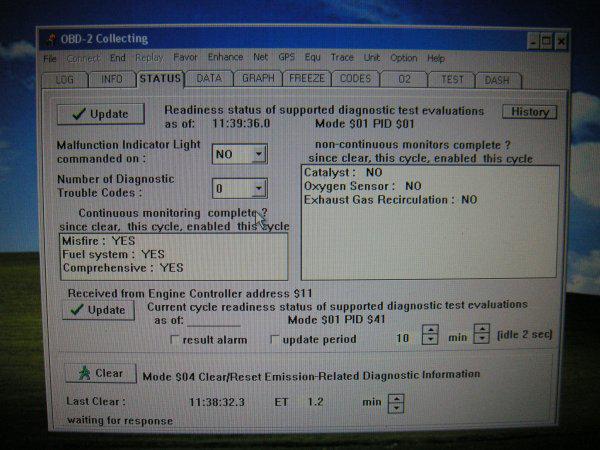Click the OBD-2 Collecting title bar icon
Image resolution: width=600 pixels, height=450 pixels.
[50, 40]
